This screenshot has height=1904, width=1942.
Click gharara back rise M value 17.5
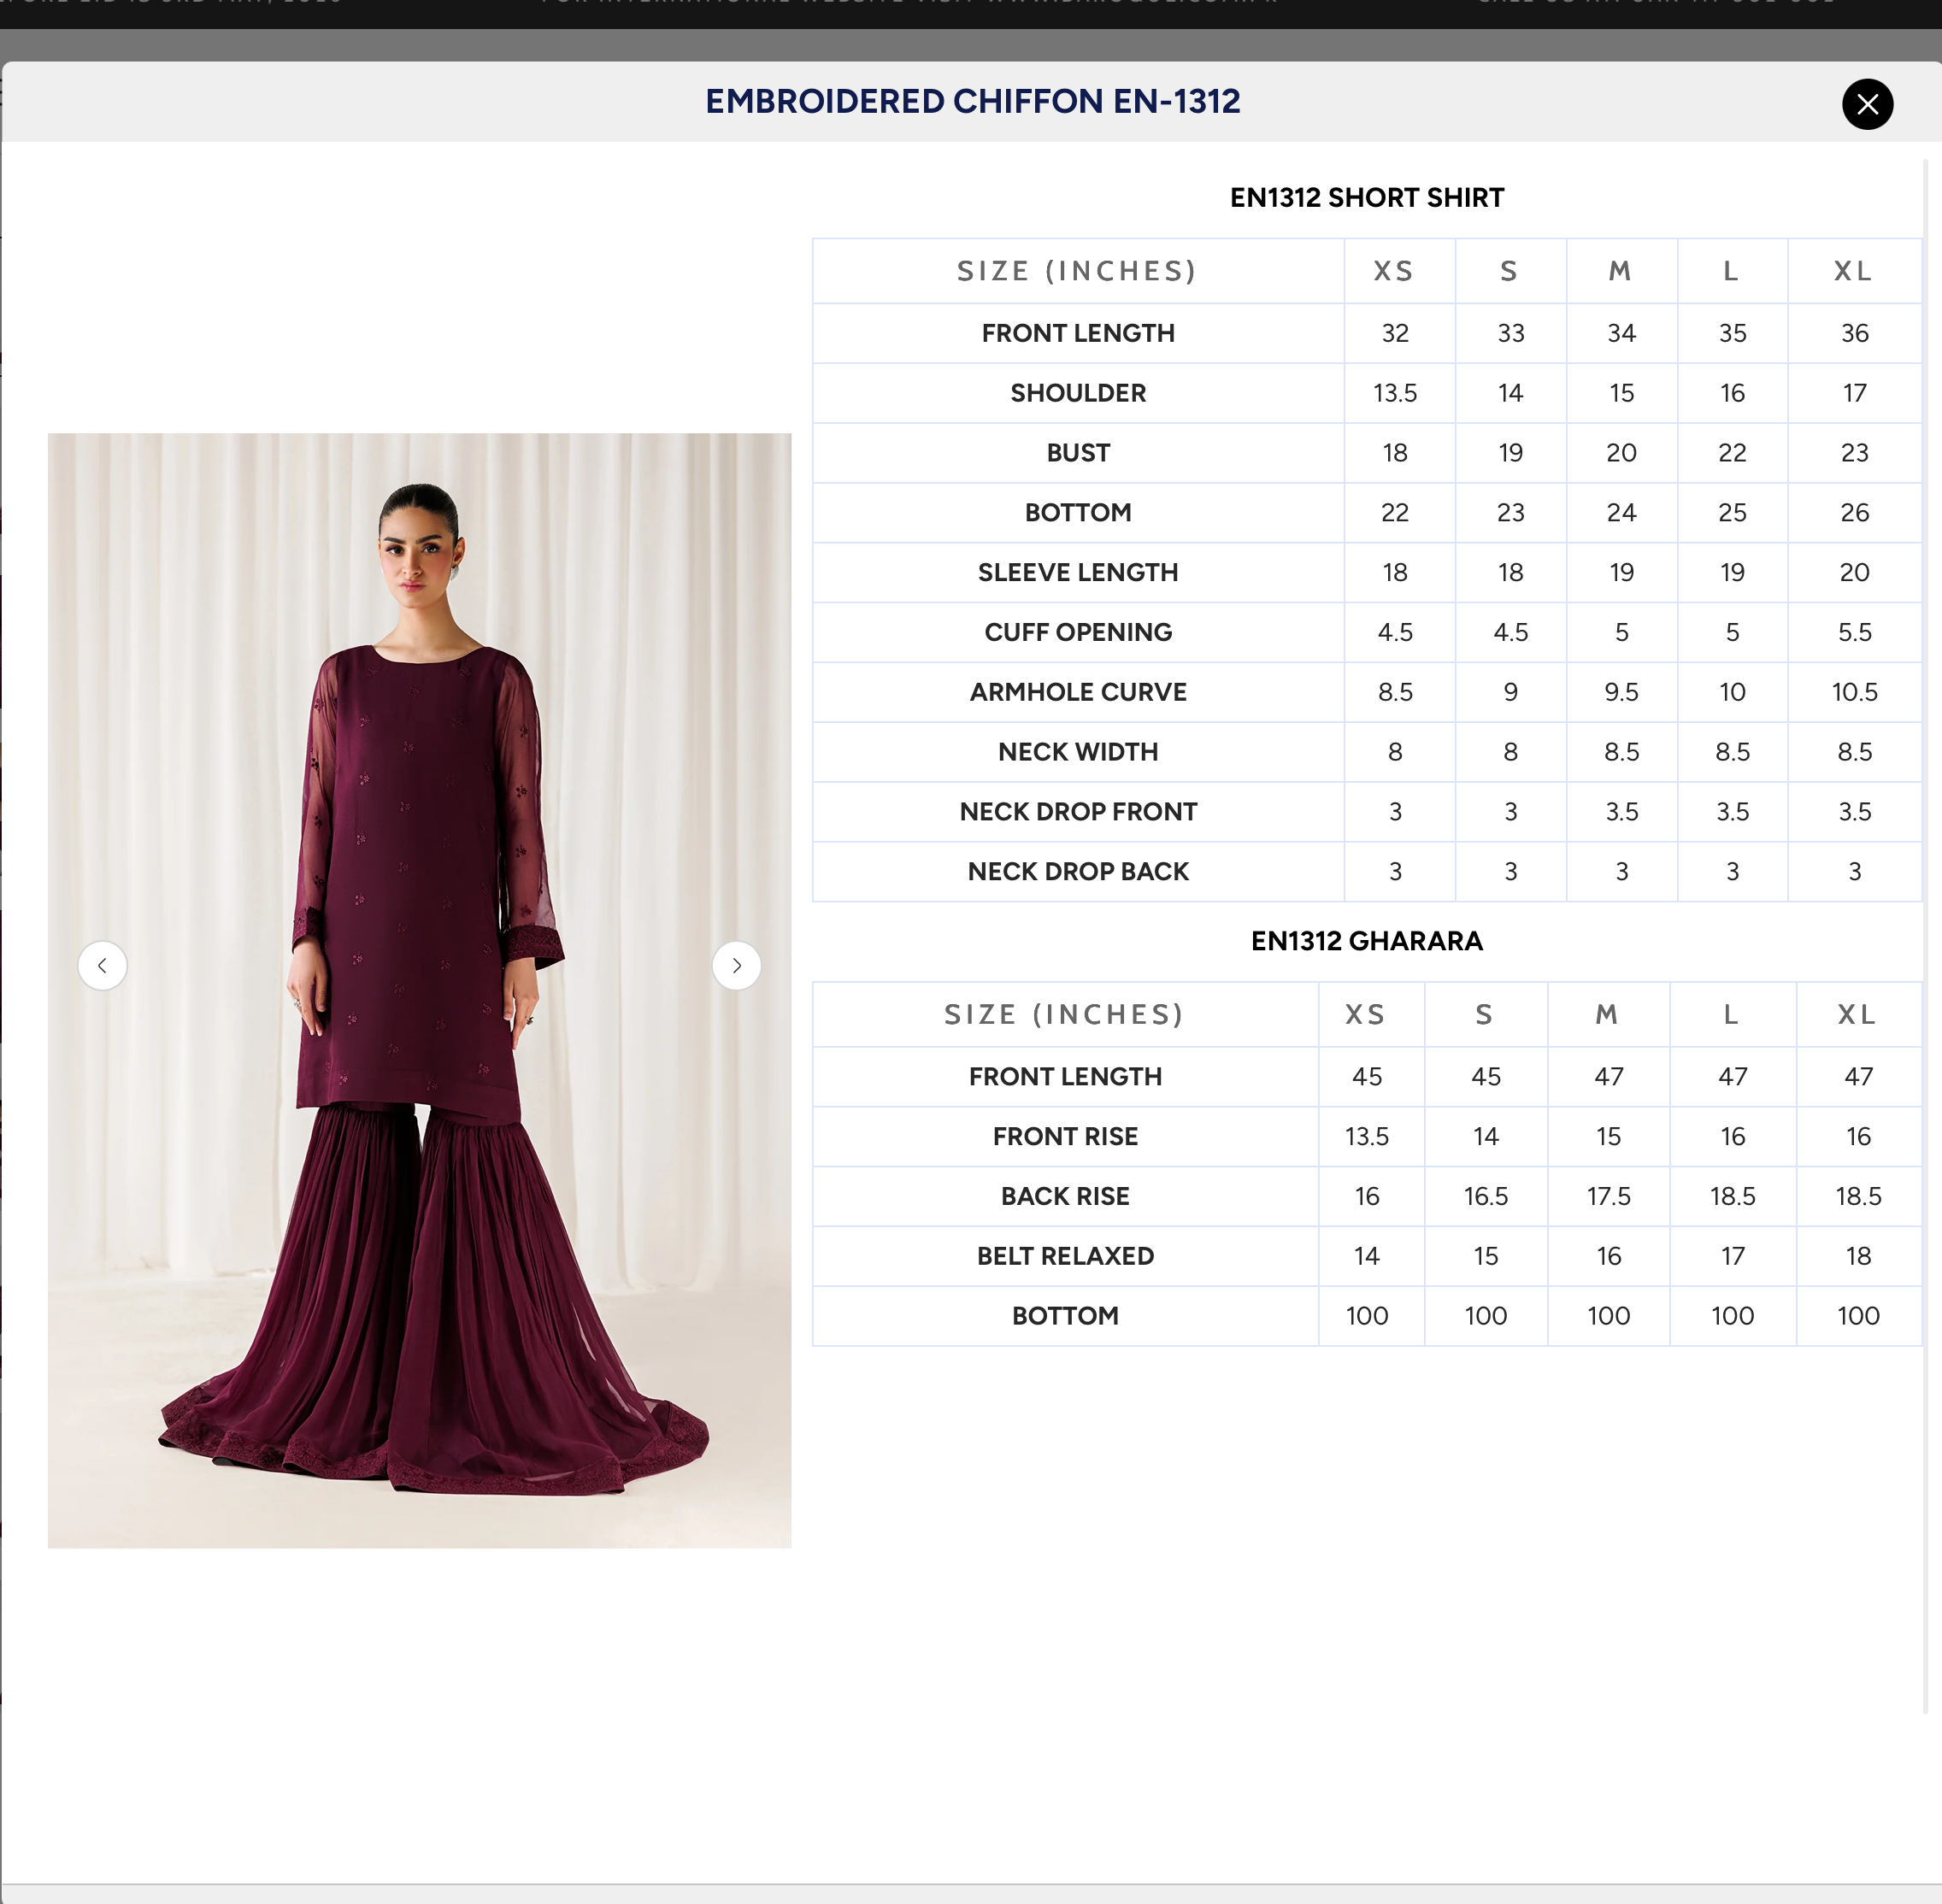pos(1608,1196)
